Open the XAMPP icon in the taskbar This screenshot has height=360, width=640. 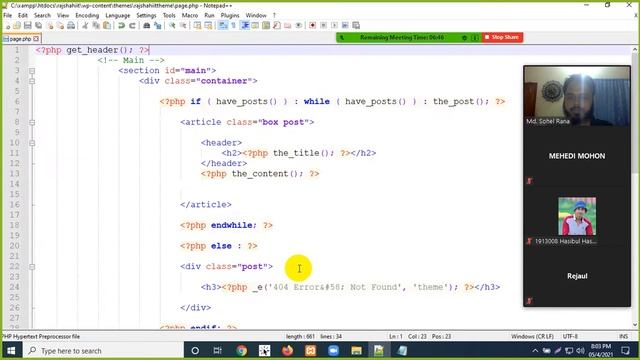point(311,351)
